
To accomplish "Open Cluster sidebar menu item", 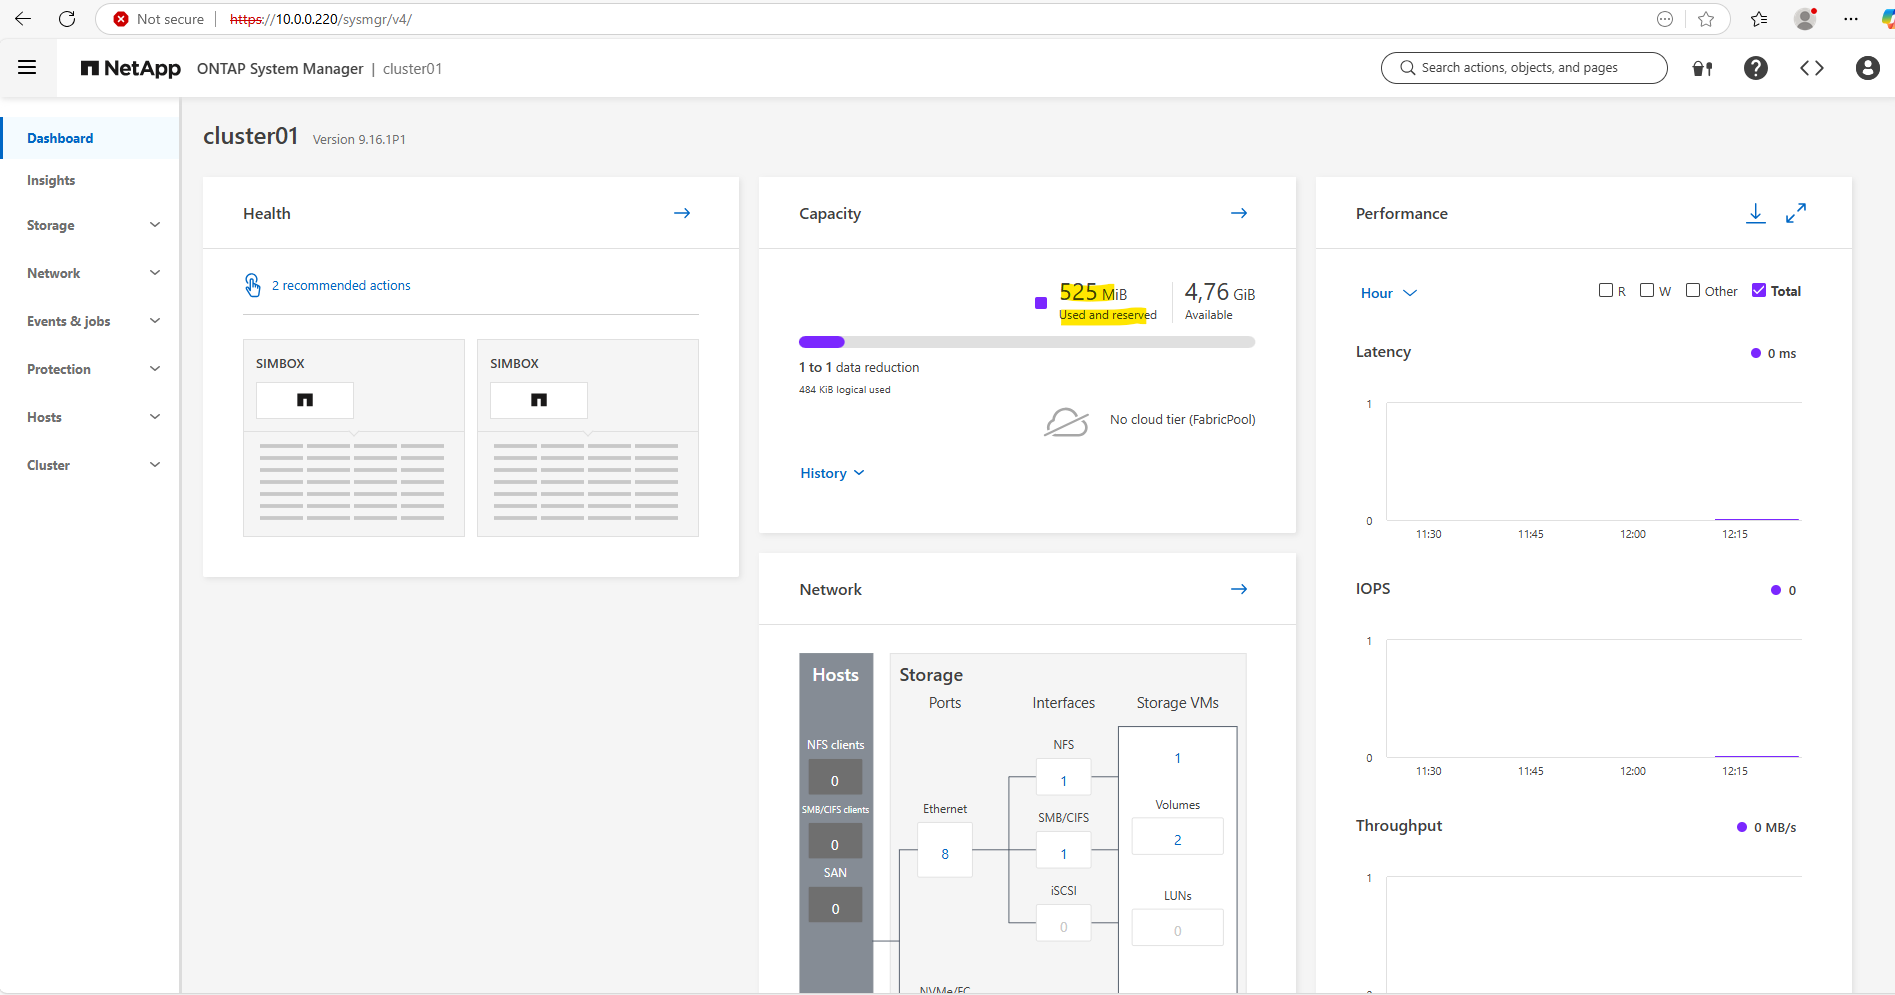I will coord(48,465).
